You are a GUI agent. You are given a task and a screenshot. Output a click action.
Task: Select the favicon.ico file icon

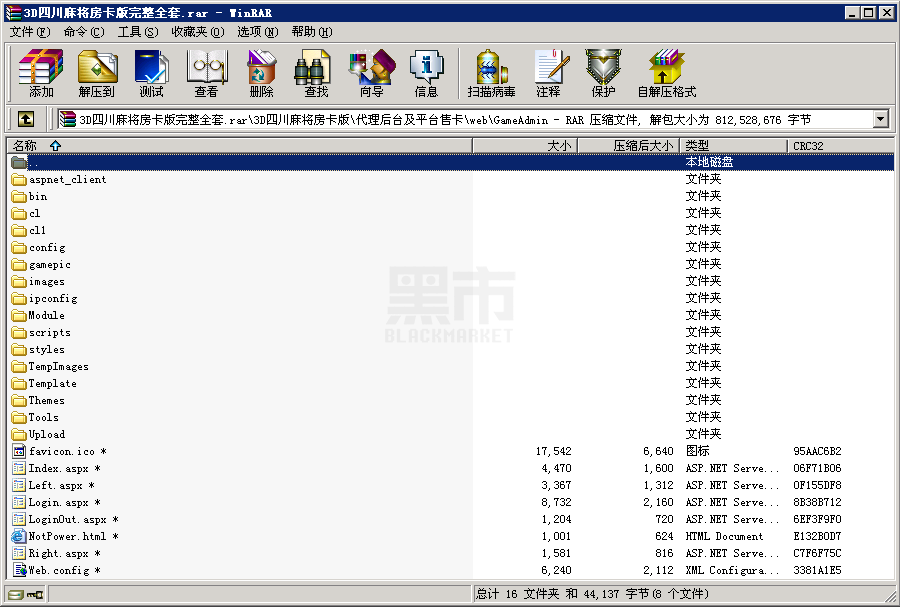point(19,451)
